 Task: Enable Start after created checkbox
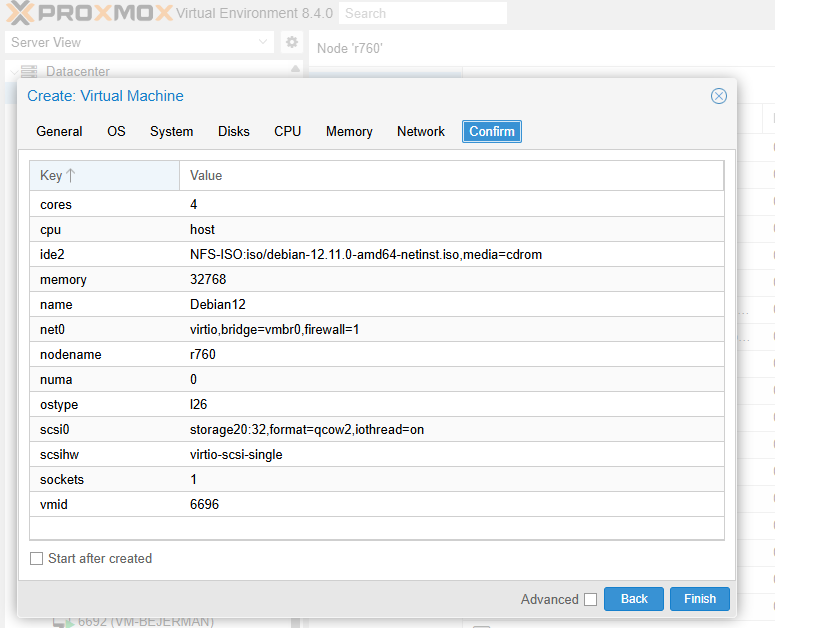[37, 559]
